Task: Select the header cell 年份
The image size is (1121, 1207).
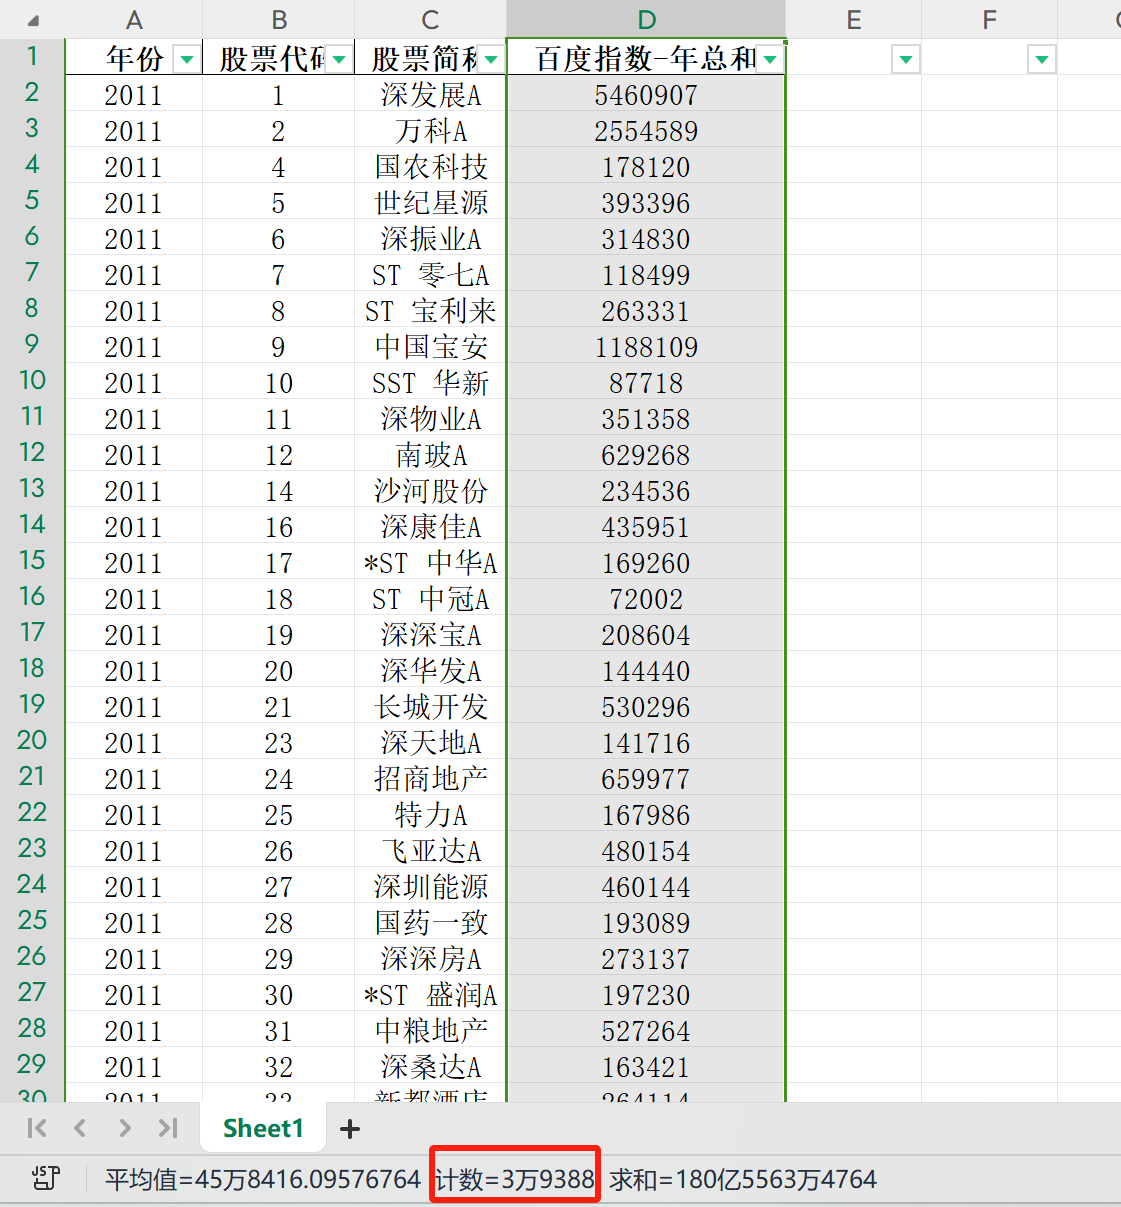Action: click(135, 59)
